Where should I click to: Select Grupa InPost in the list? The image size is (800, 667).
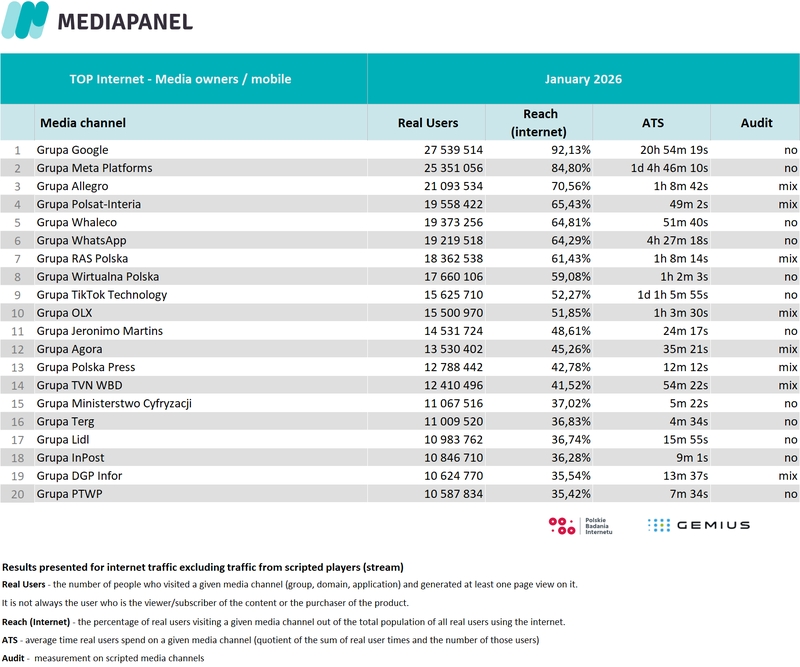tap(71, 458)
